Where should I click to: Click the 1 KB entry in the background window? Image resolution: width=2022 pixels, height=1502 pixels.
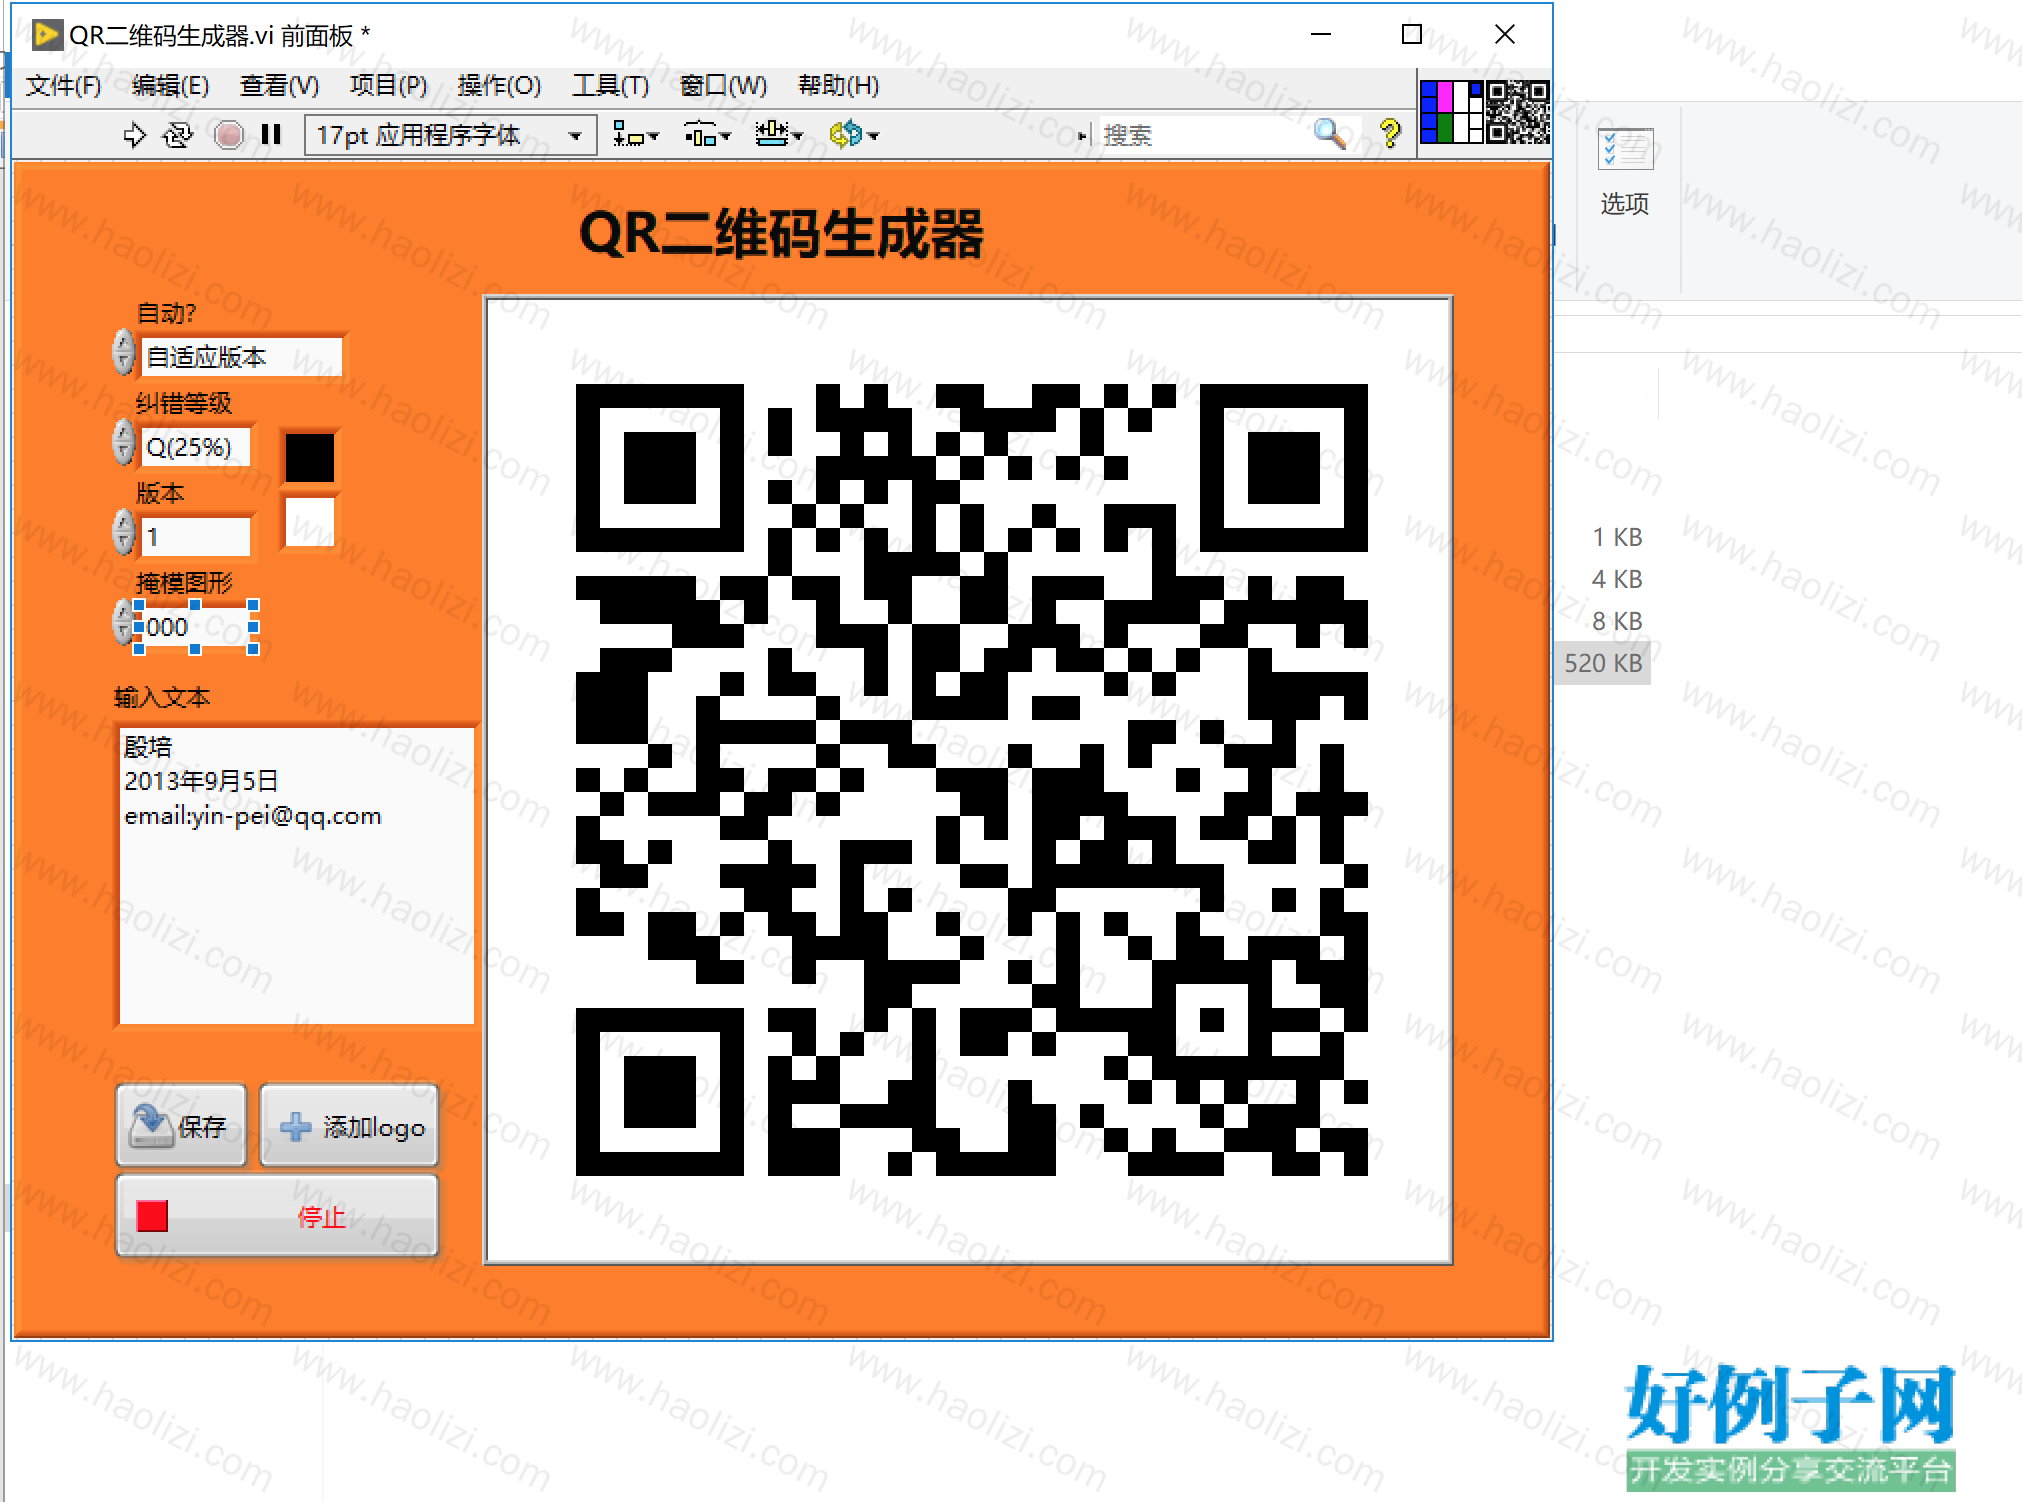pyautogui.click(x=1617, y=537)
